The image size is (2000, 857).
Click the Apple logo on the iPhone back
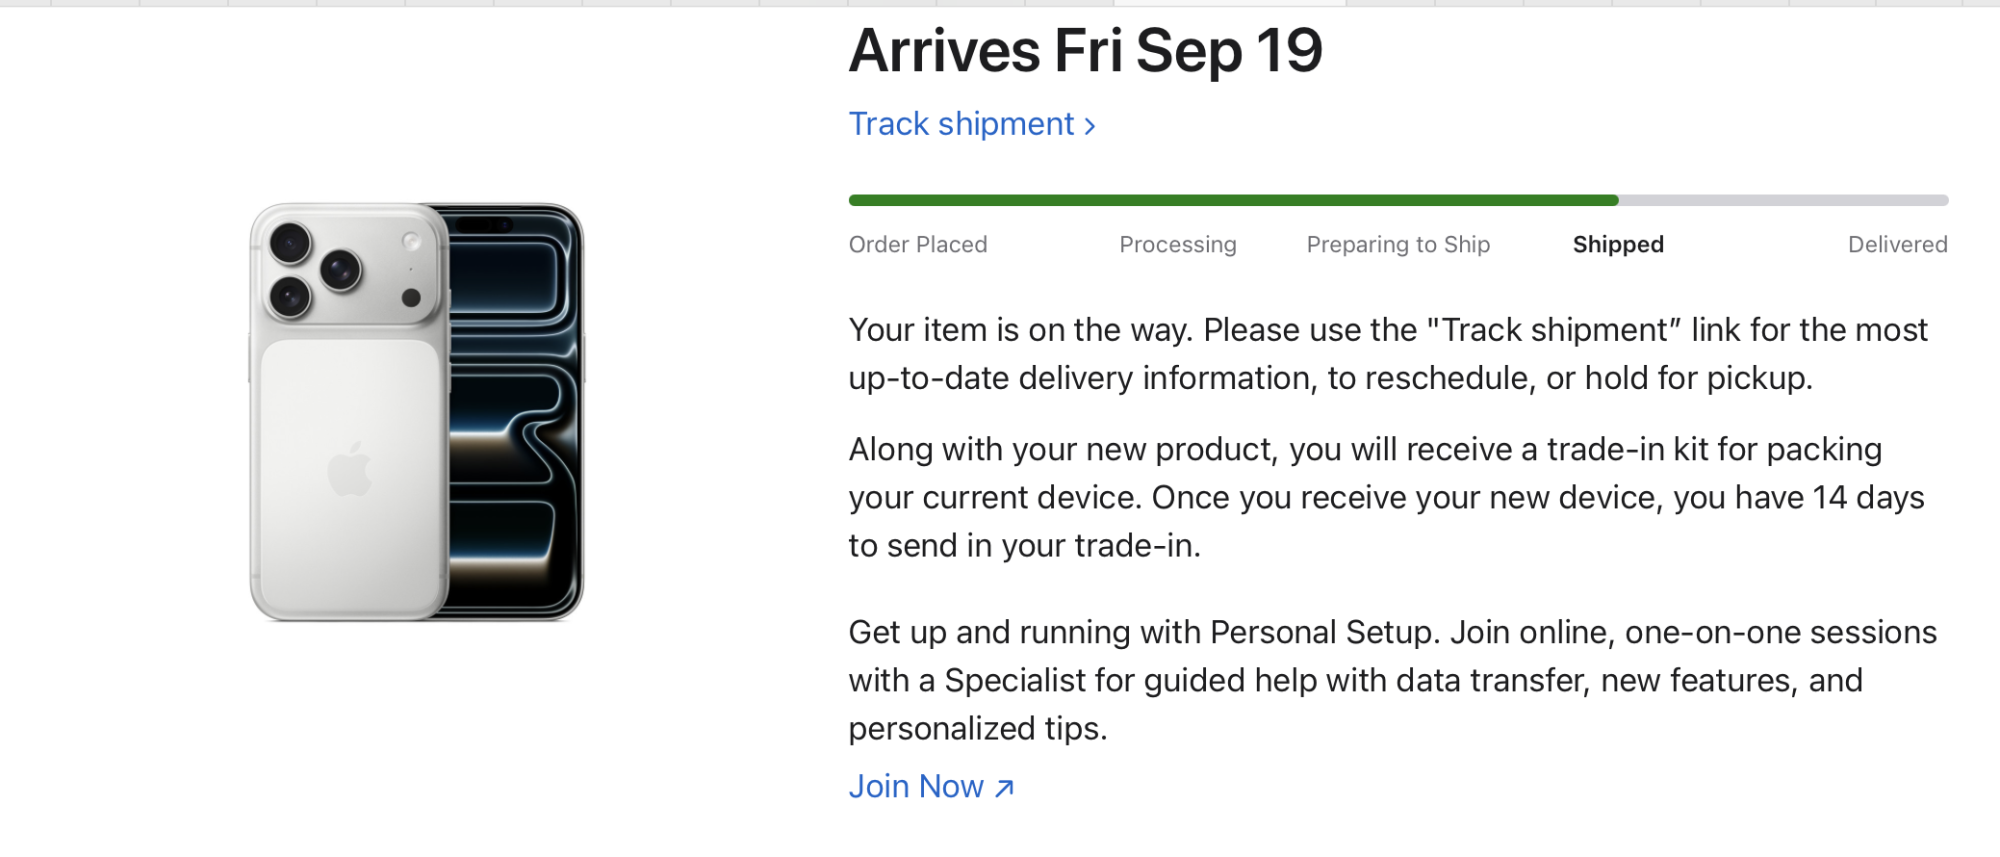(x=349, y=468)
